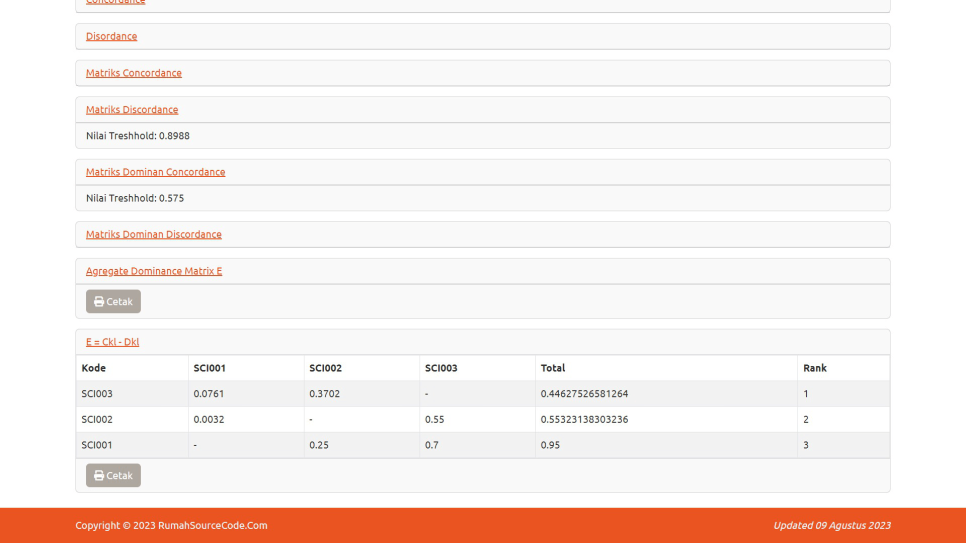The image size is (966, 543).
Task: Click the value 0.7 in SCI001 row
Action: pyautogui.click(x=432, y=445)
